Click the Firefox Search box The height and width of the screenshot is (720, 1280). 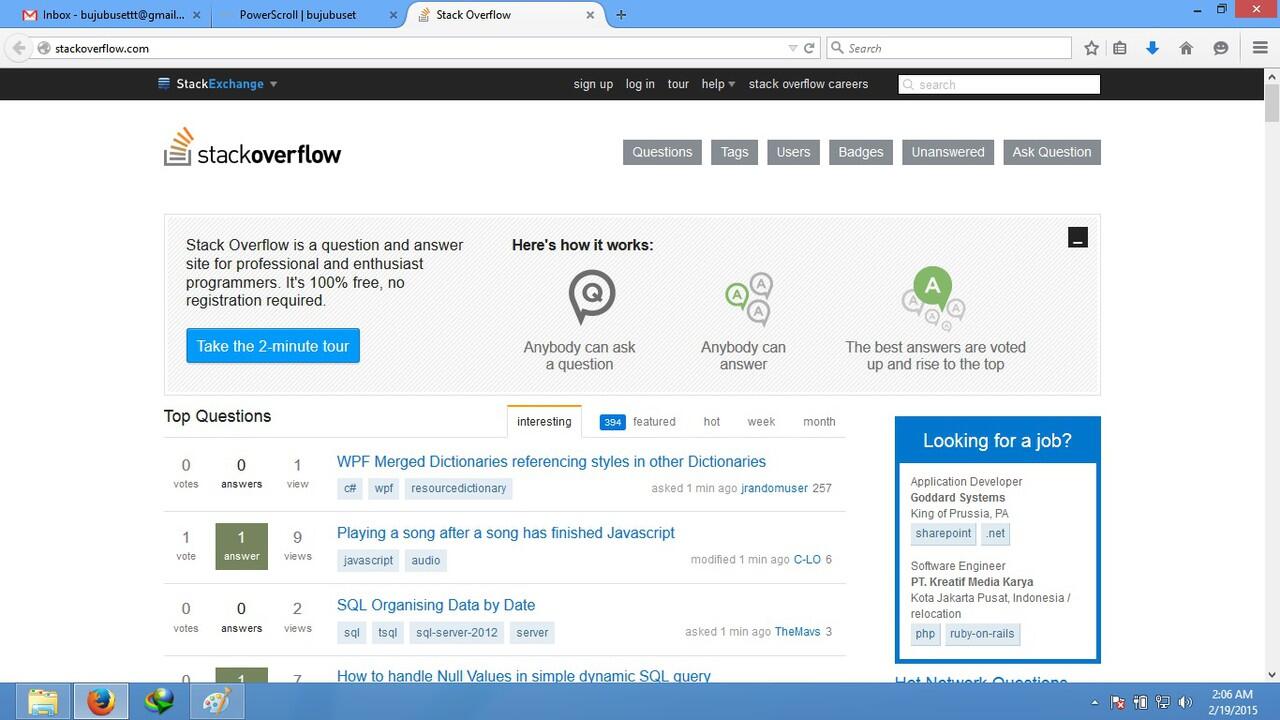coord(949,48)
